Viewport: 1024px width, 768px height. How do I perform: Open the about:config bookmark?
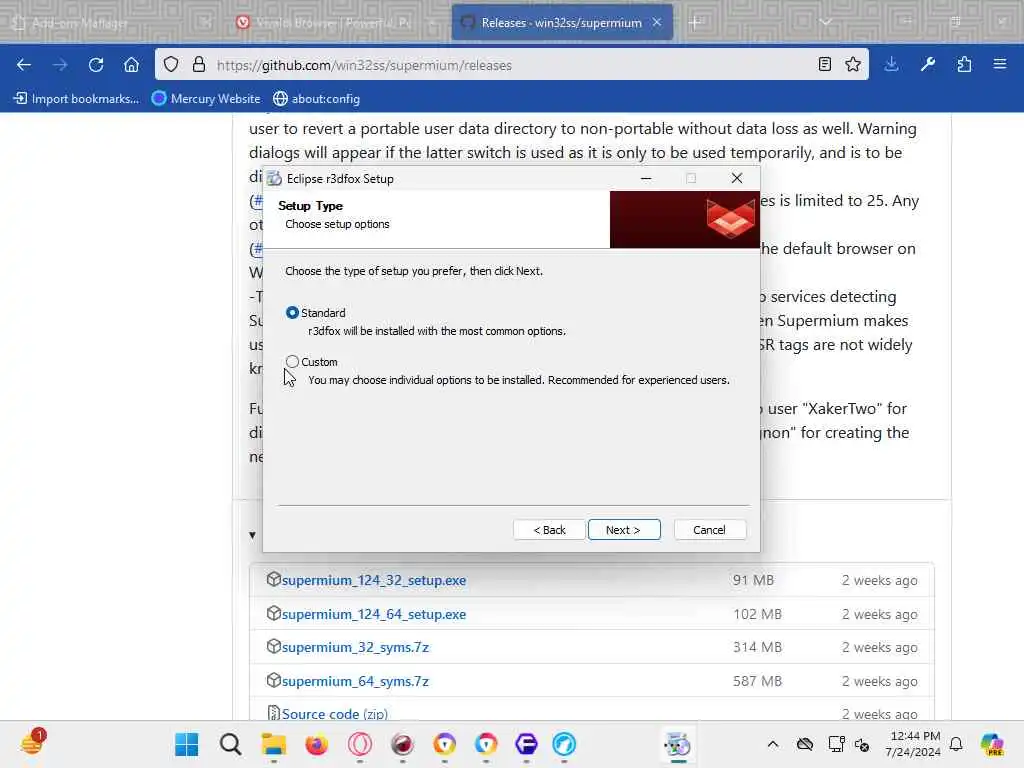coord(317,99)
